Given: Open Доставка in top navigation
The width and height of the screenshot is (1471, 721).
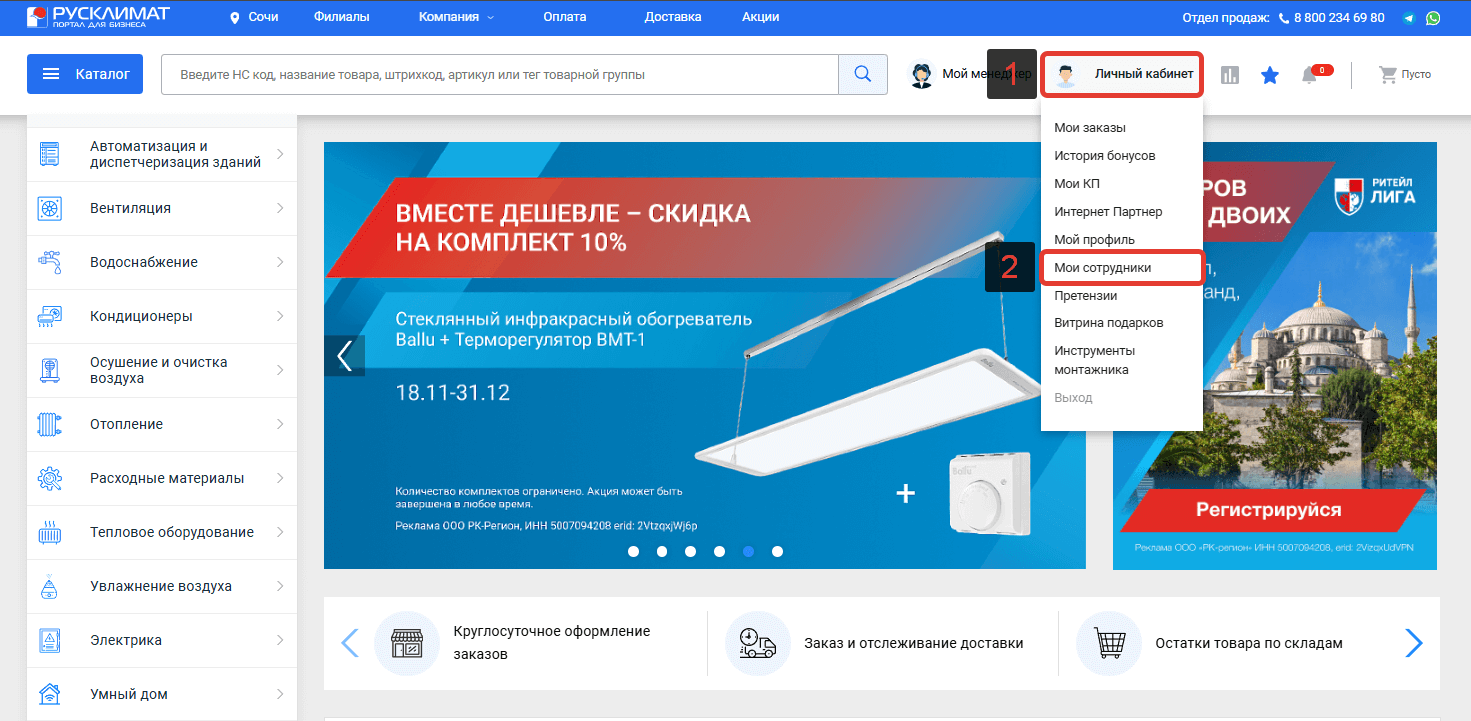Looking at the screenshot, I should coord(673,17).
